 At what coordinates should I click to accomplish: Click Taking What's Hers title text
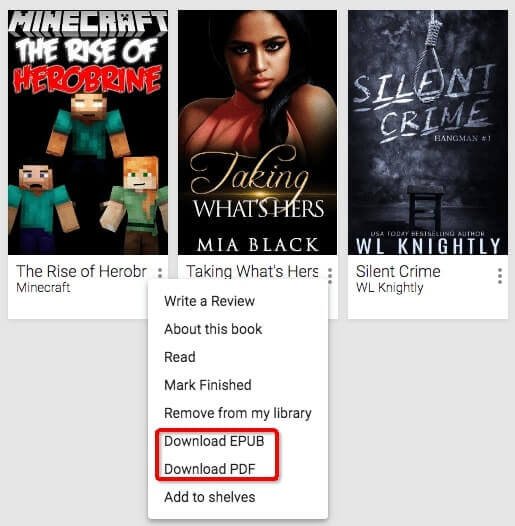click(x=252, y=271)
